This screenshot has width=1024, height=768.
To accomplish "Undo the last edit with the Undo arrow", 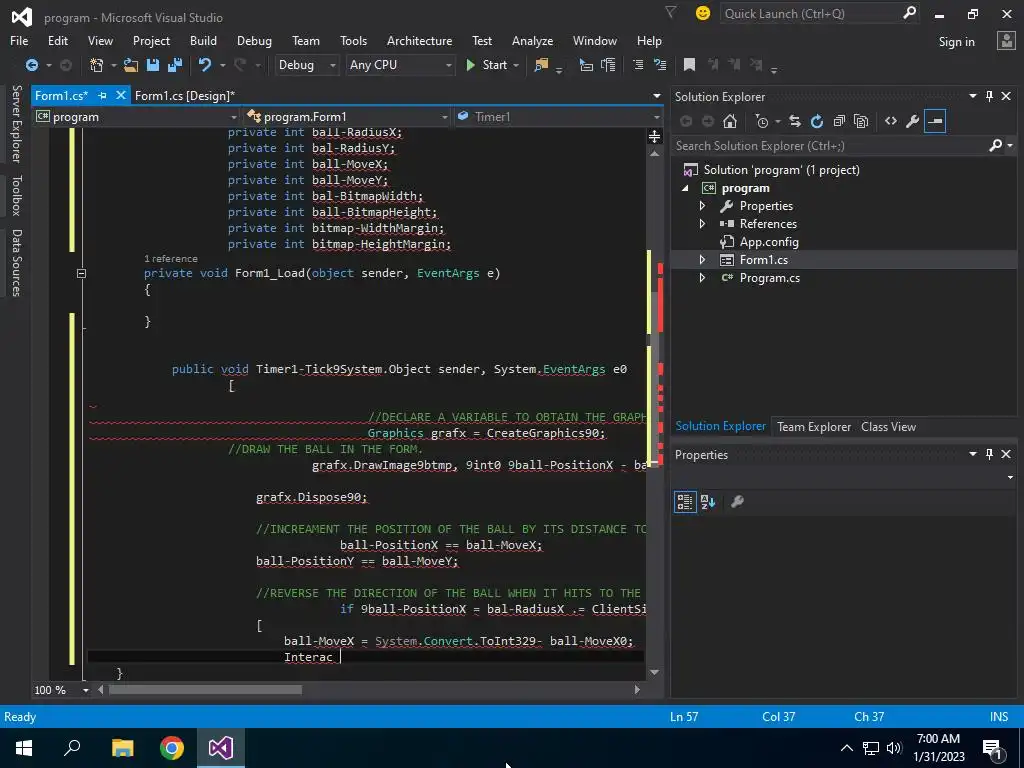I will click(205, 65).
